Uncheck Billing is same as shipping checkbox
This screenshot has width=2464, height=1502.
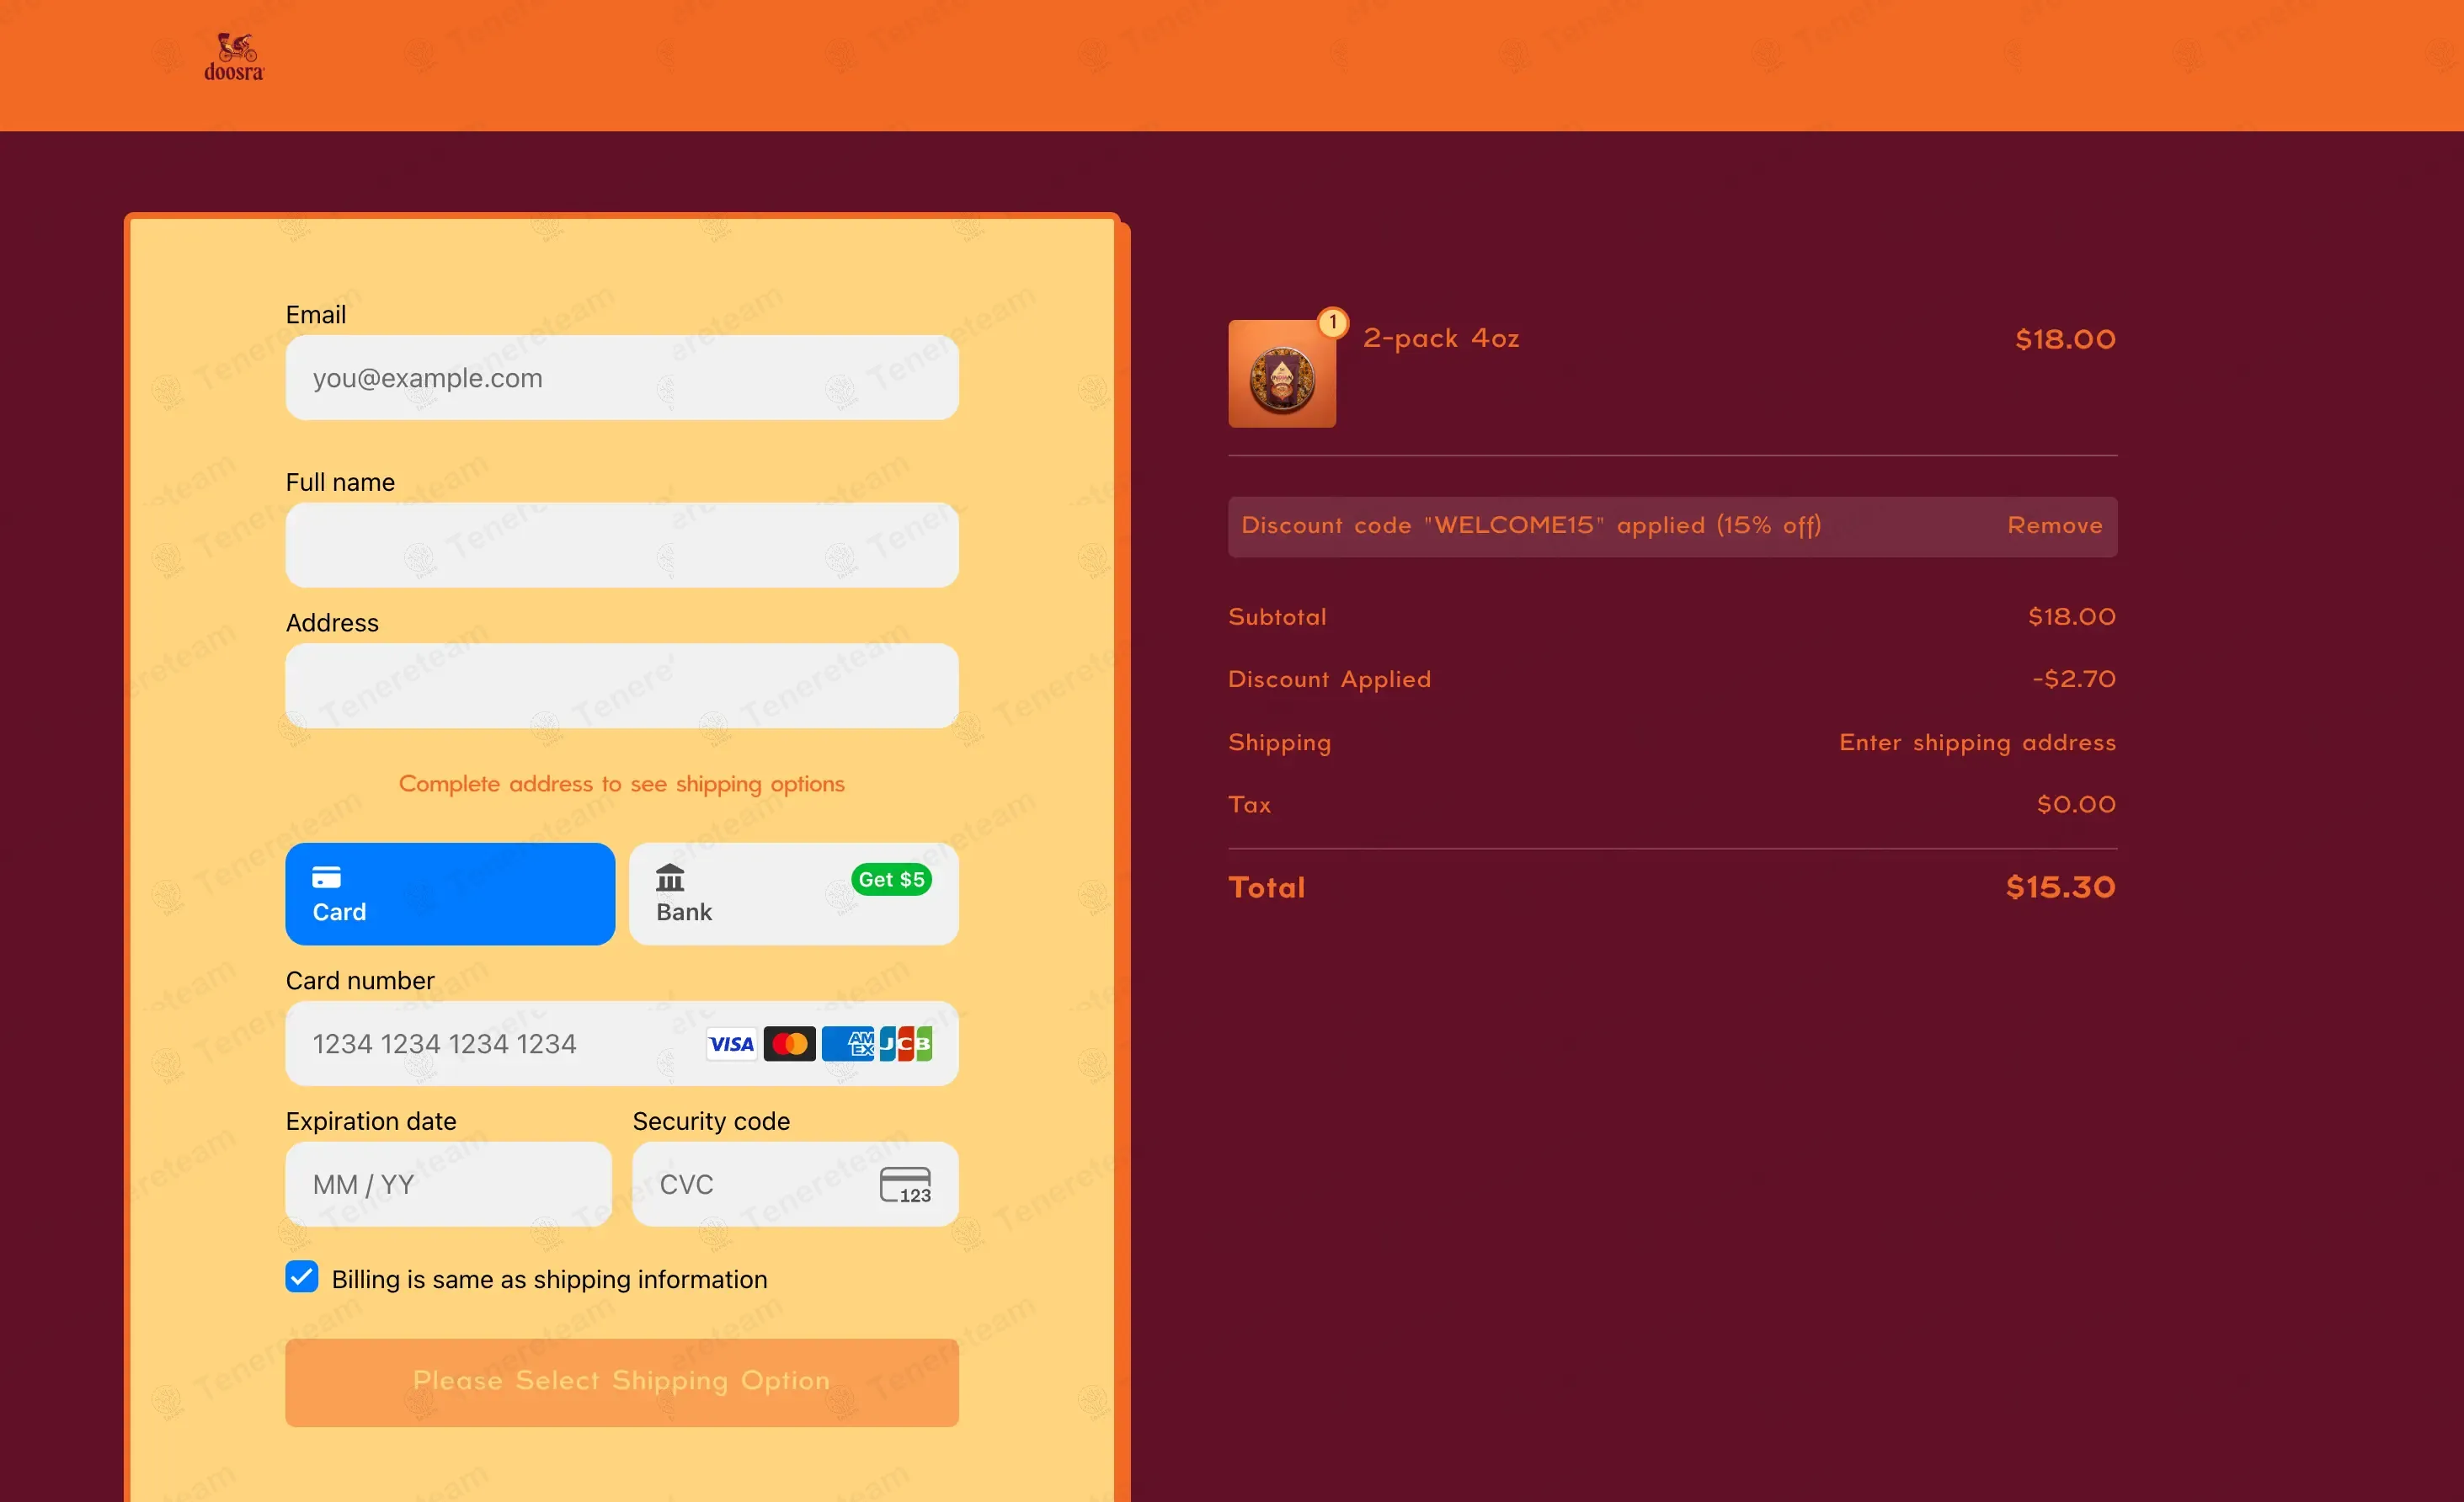coord(302,1277)
